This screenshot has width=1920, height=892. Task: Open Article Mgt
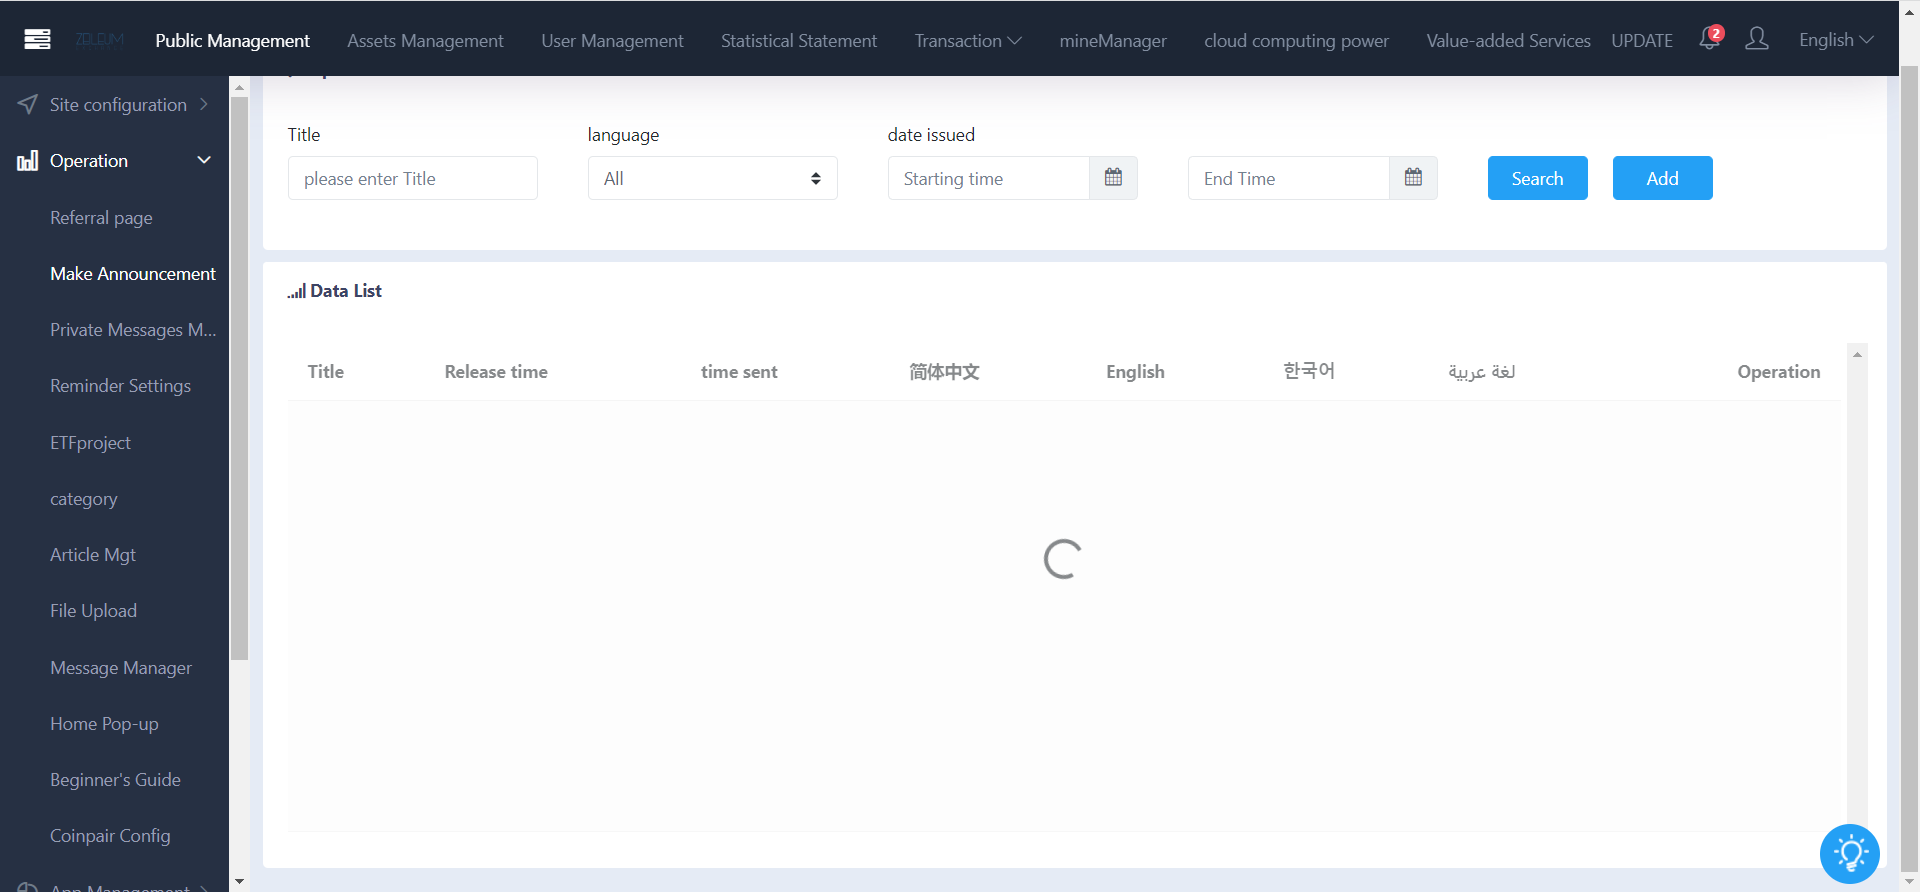93,554
